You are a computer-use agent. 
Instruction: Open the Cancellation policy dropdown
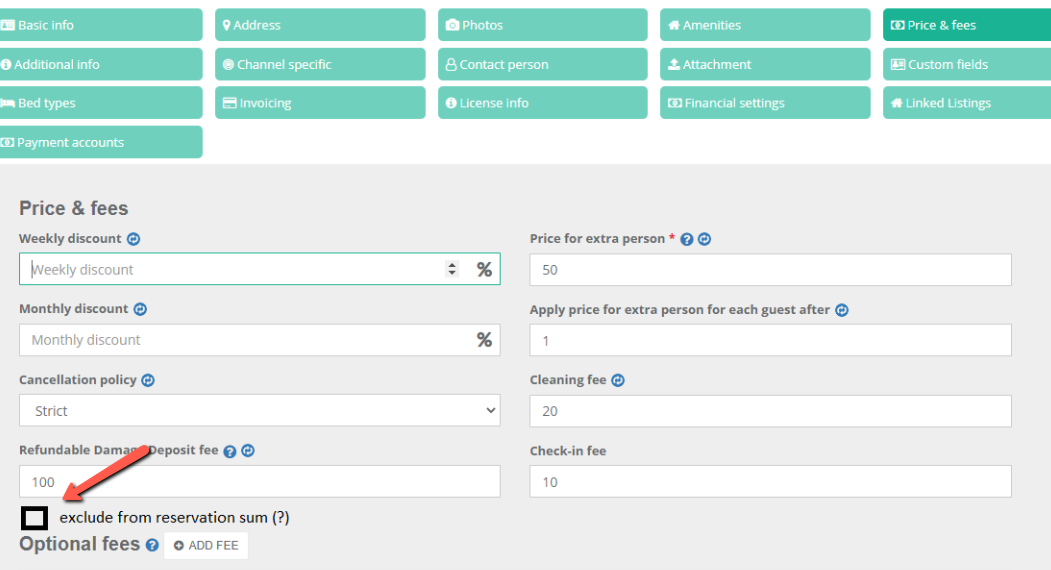pos(259,410)
